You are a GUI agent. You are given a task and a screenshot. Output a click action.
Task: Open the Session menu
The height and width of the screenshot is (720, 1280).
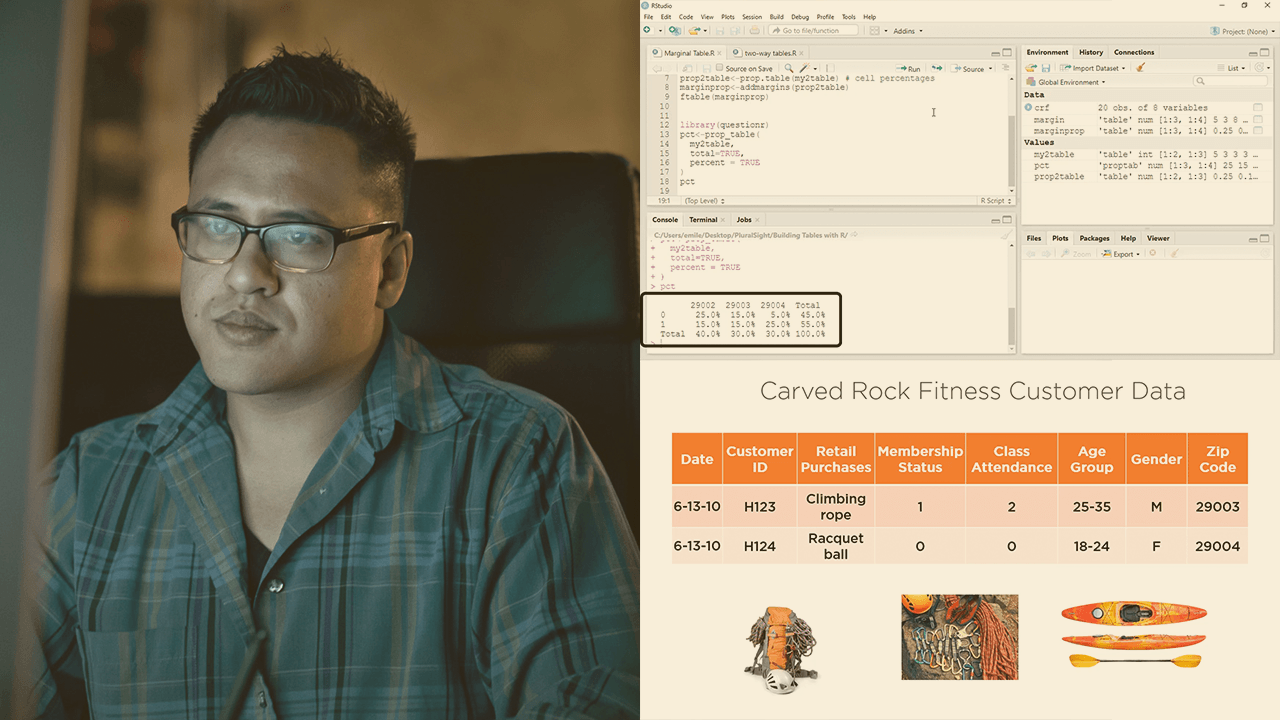[x=752, y=16]
